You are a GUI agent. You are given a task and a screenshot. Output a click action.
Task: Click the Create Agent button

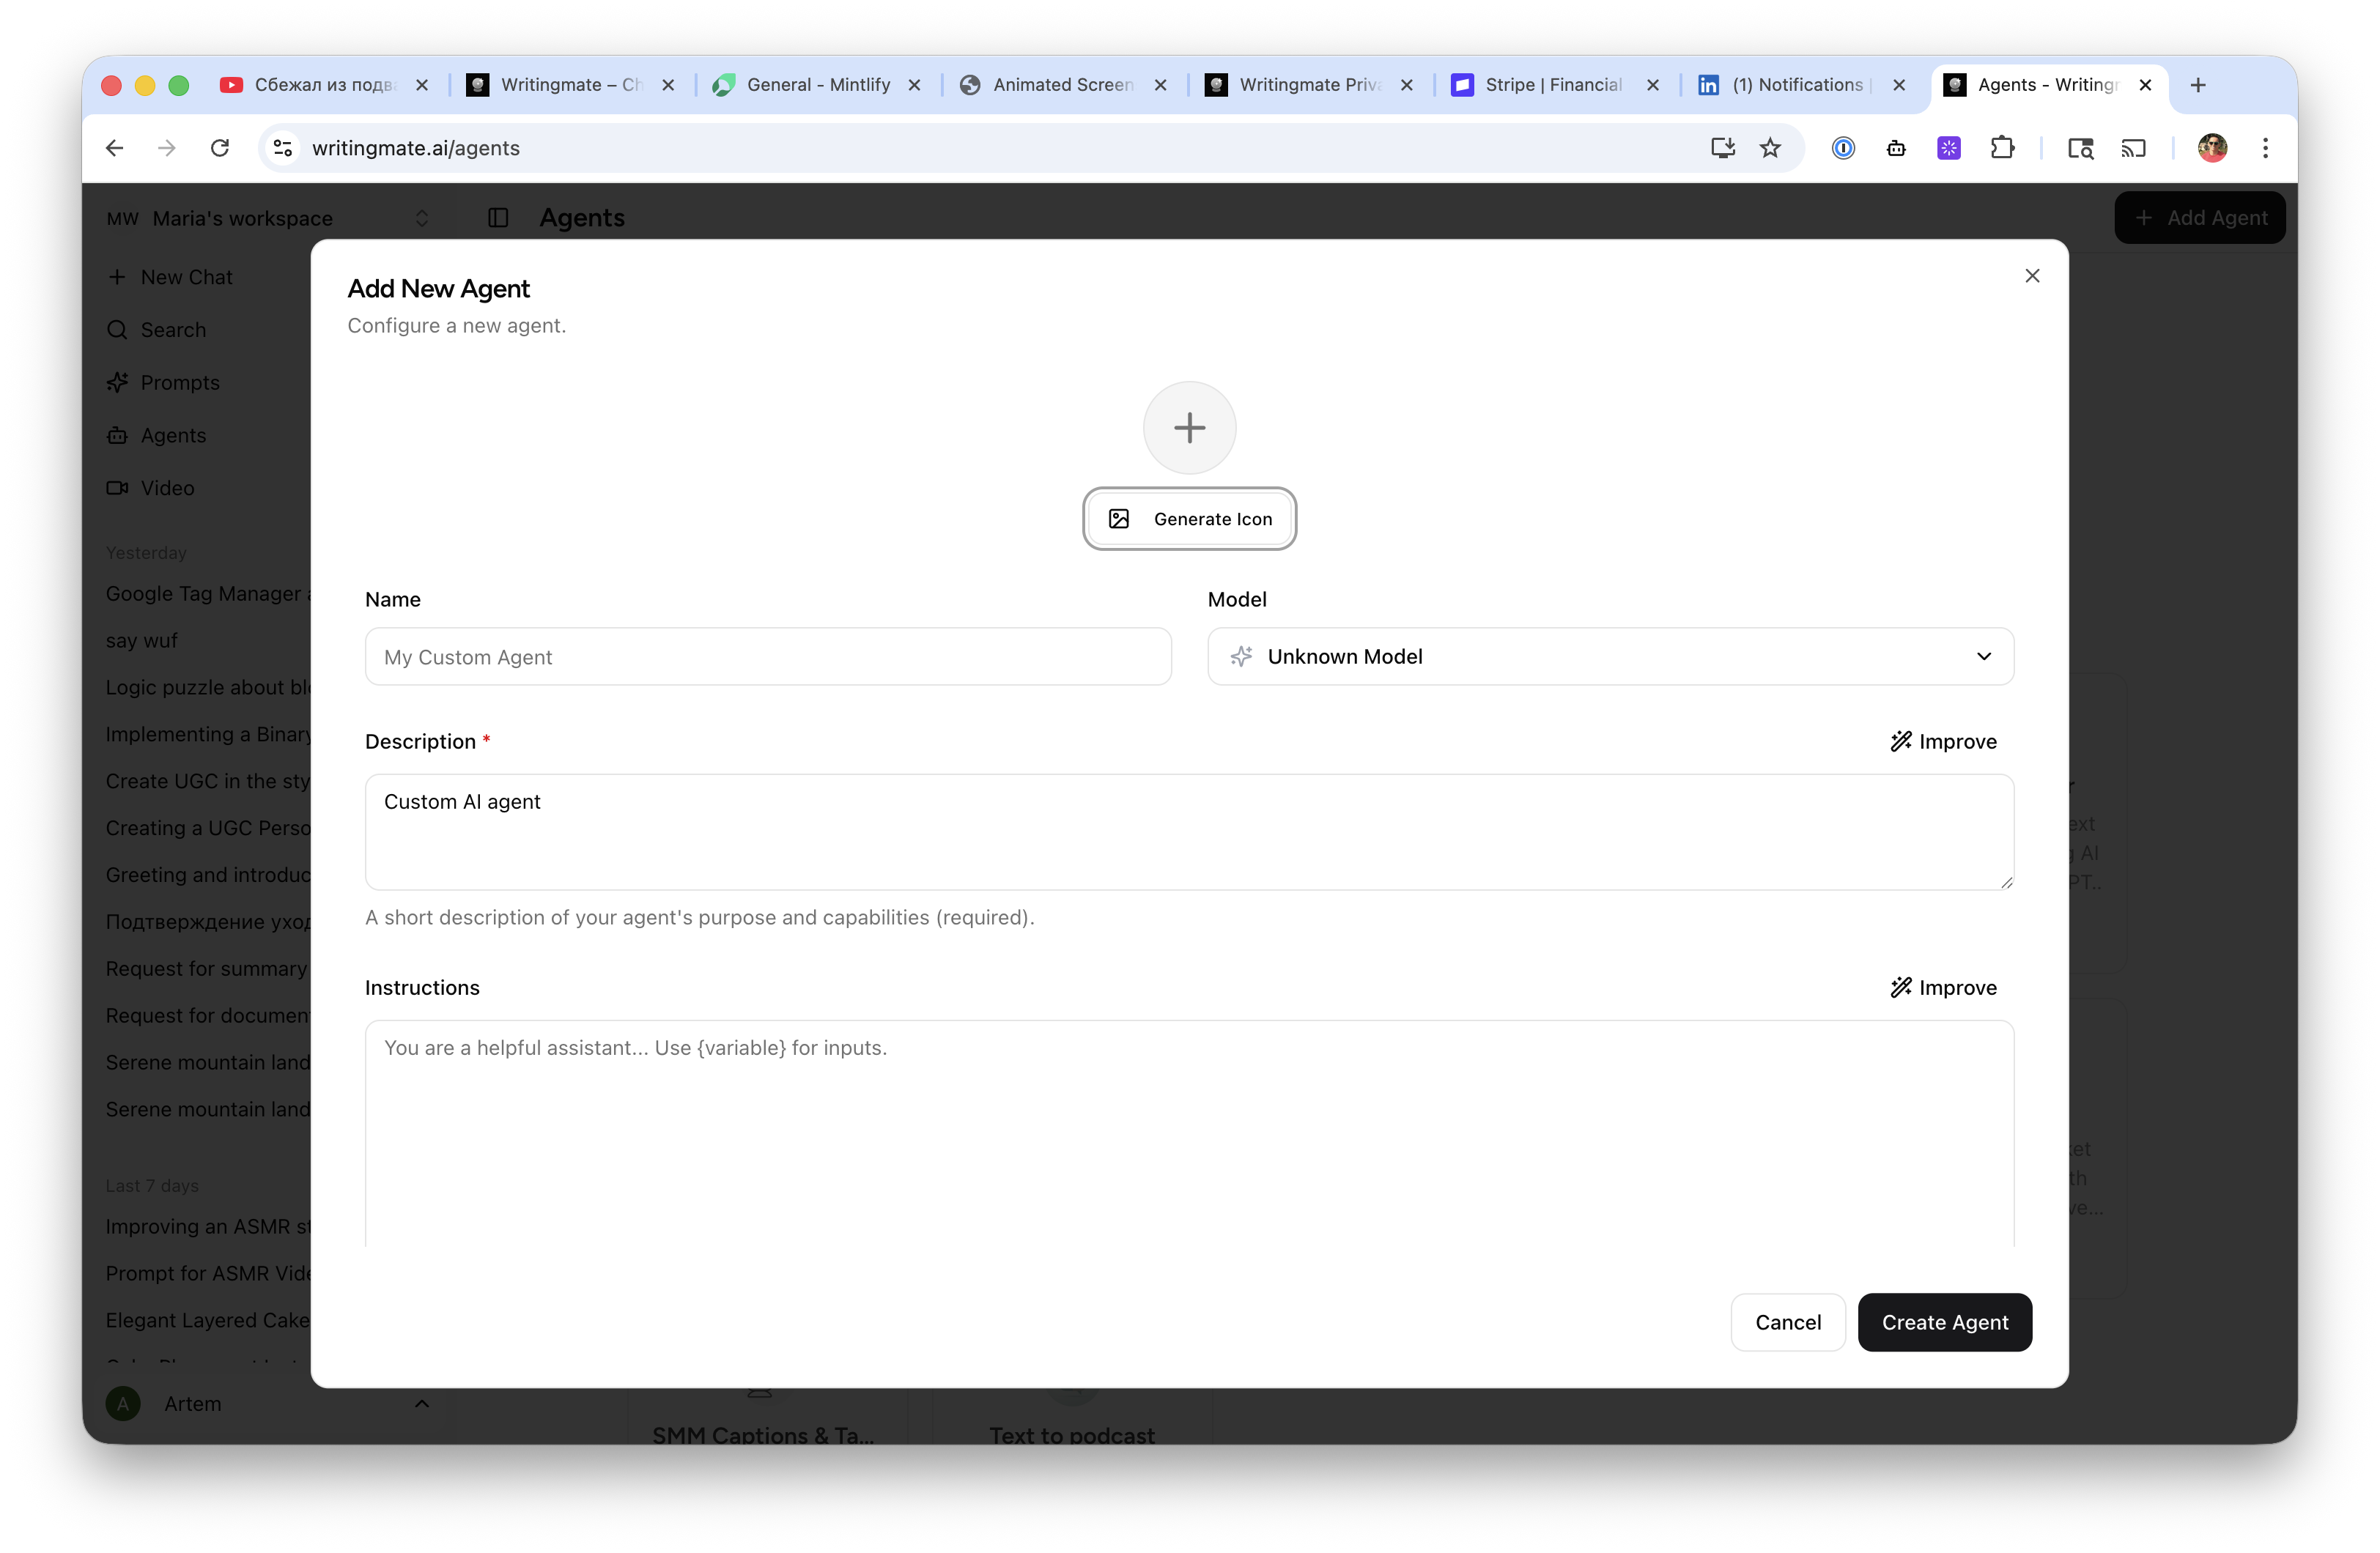(1944, 1322)
